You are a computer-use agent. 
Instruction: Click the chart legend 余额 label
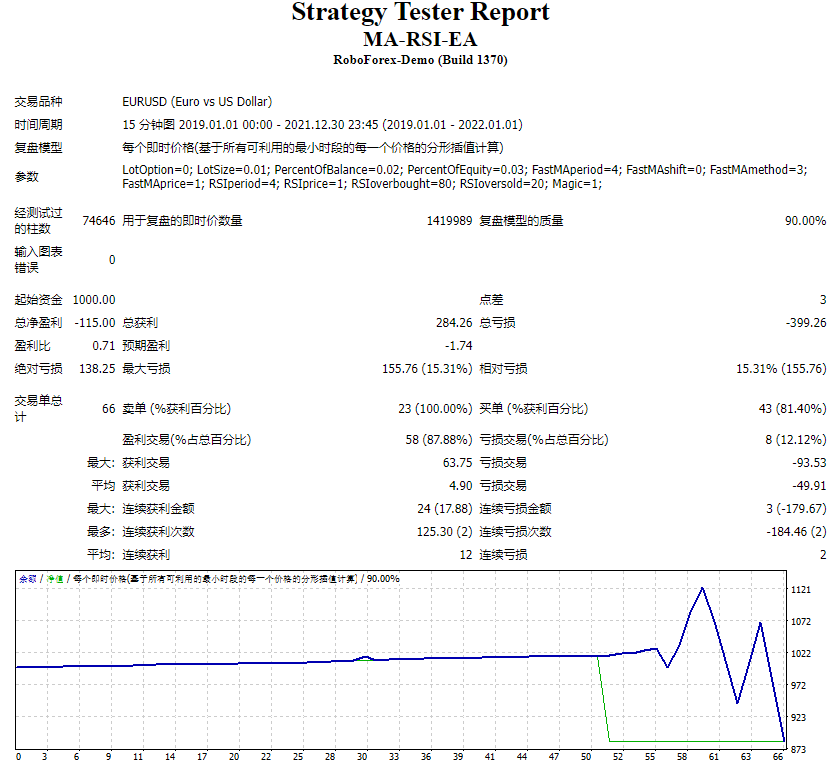[28, 579]
